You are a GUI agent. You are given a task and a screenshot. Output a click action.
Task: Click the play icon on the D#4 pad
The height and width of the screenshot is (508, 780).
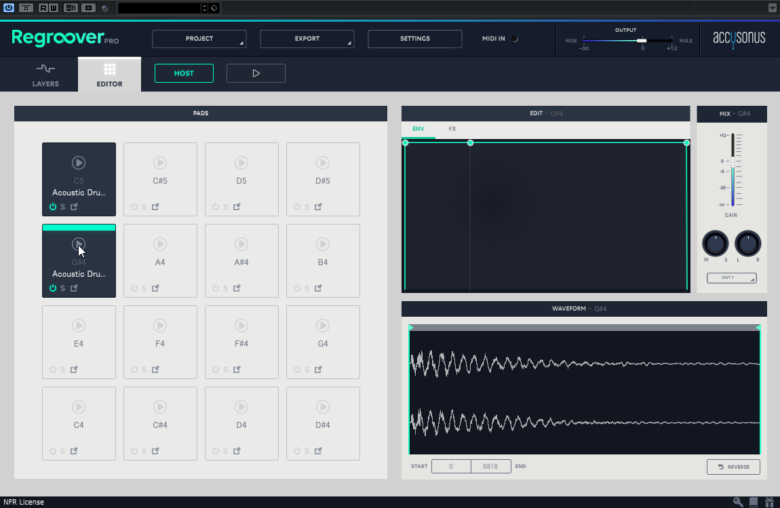click(322, 407)
